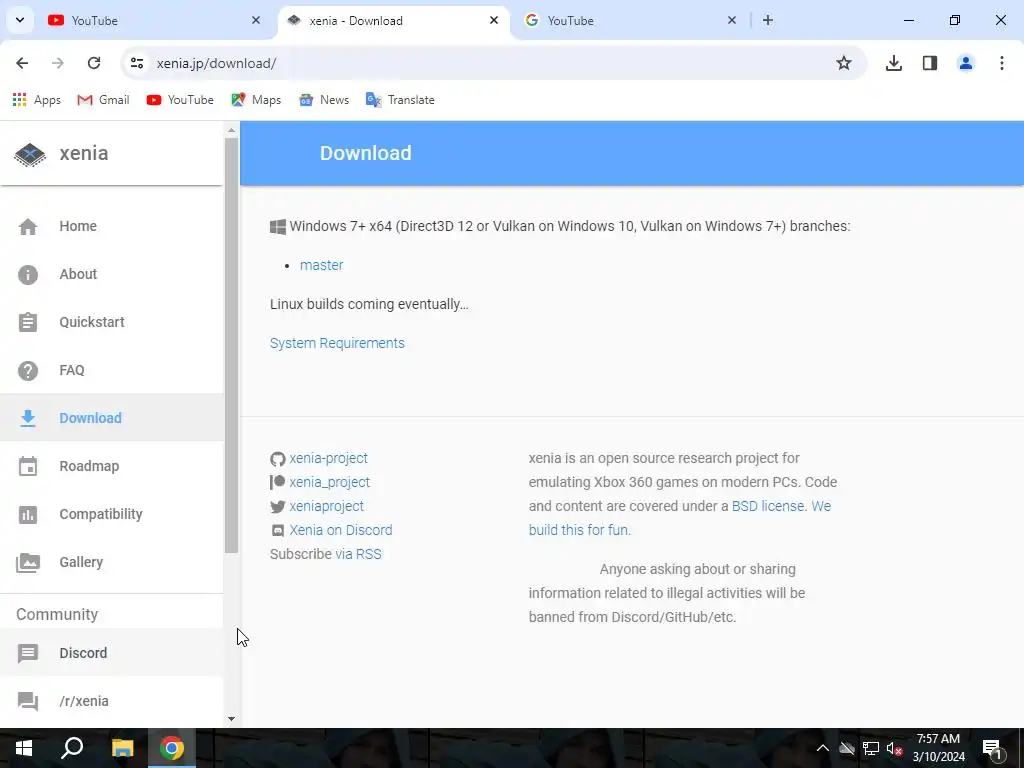
Task: Open the muted volume tray icon
Action: pos(895,748)
